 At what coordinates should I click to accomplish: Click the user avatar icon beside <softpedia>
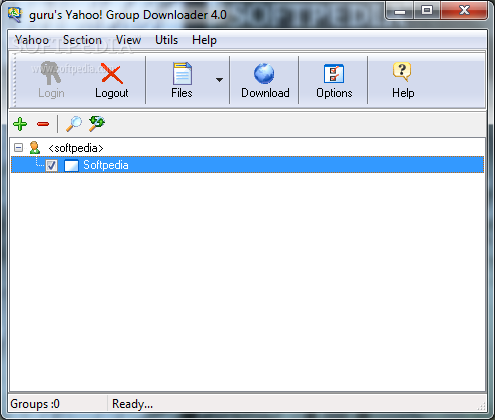point(34,148)
